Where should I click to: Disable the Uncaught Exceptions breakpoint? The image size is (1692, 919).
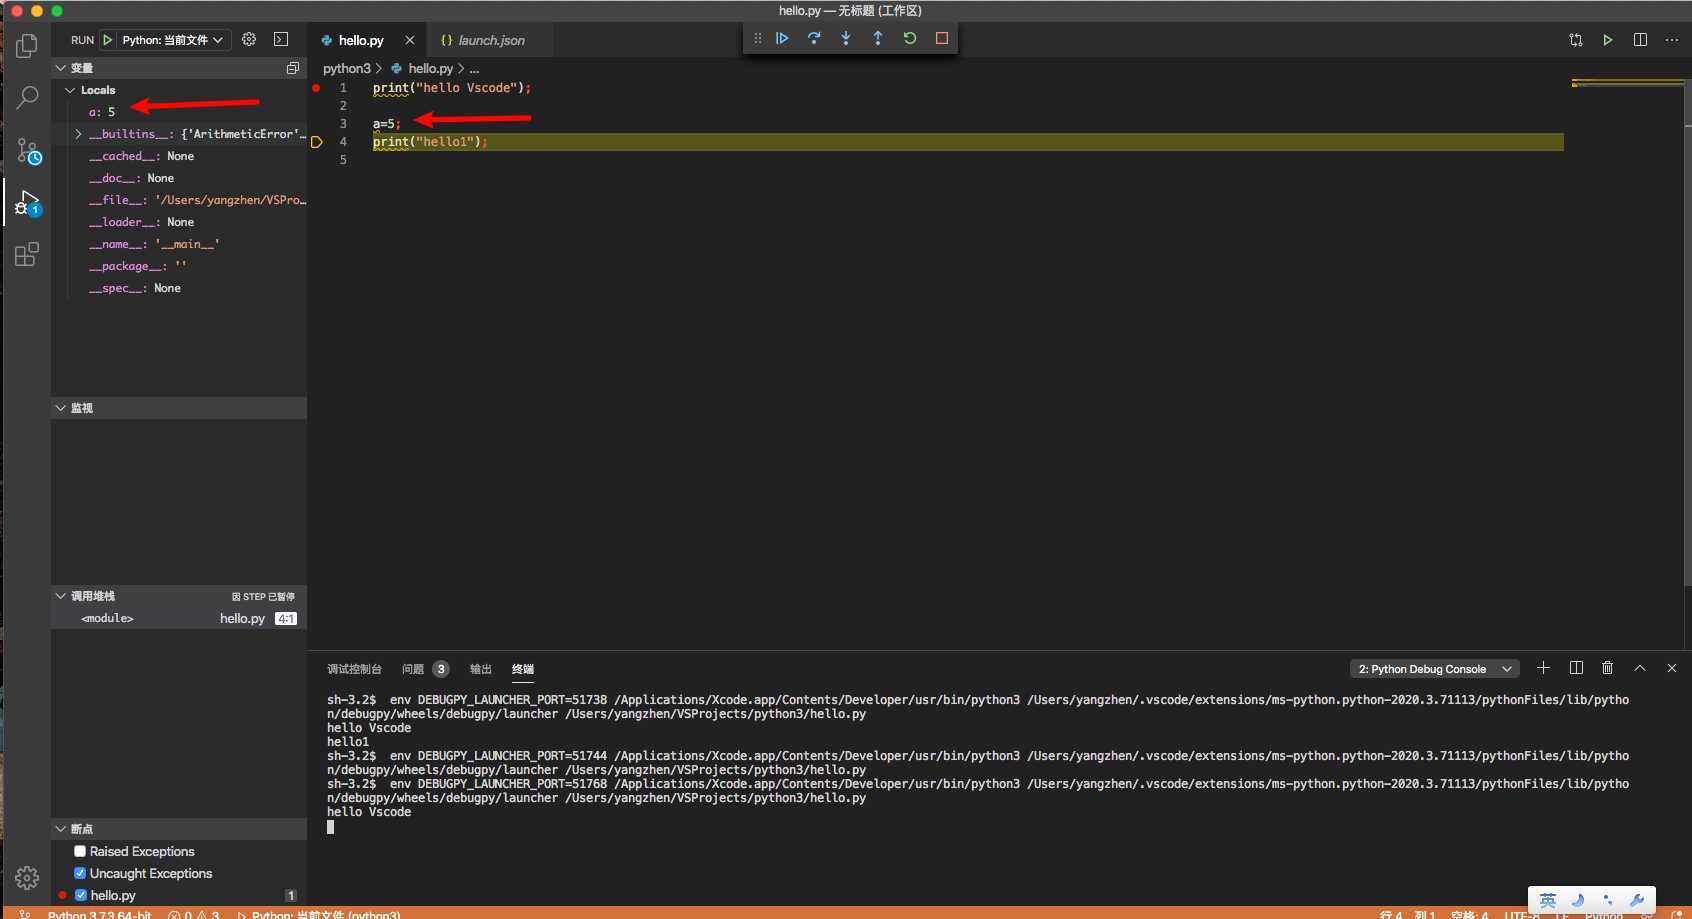pyautogui.click(x=80, y=873)
